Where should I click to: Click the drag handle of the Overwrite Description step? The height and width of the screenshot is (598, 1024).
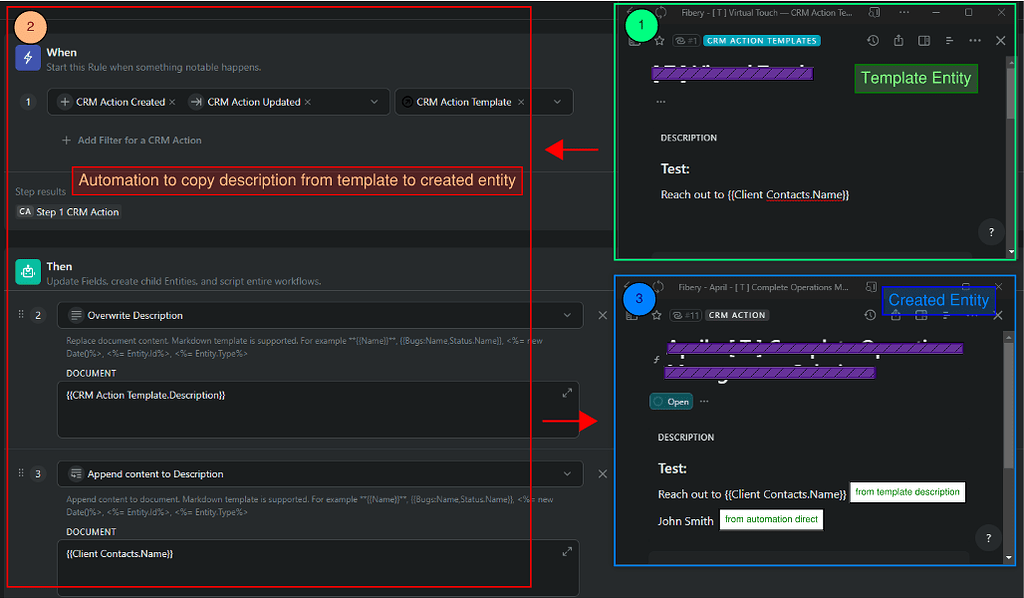pos(21,315)
